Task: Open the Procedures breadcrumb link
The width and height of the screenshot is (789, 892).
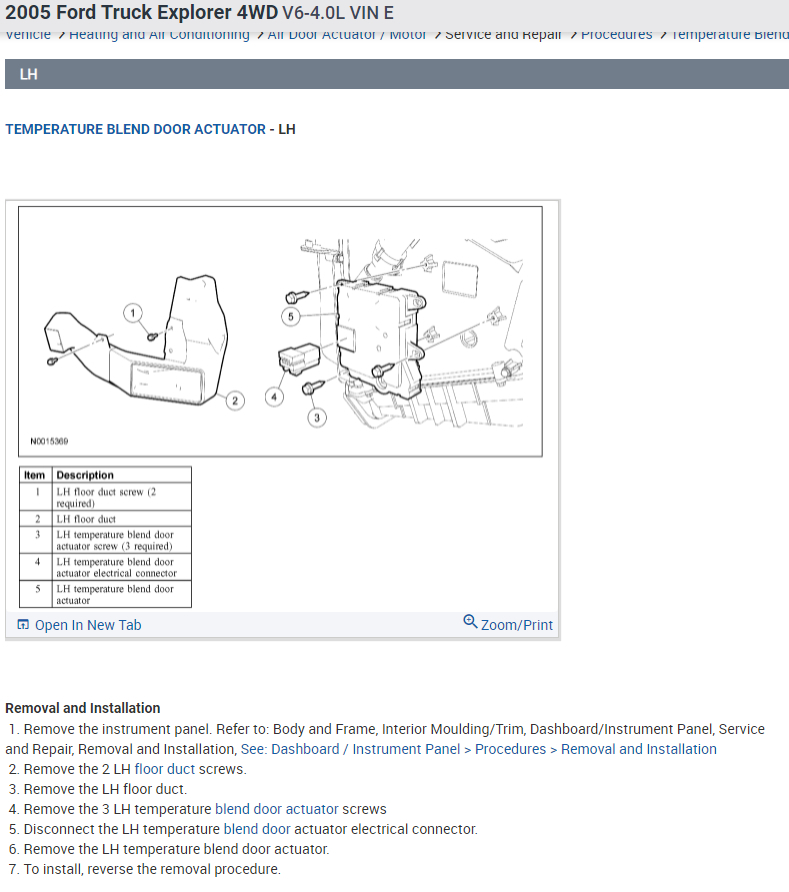Action: [617, 35]
